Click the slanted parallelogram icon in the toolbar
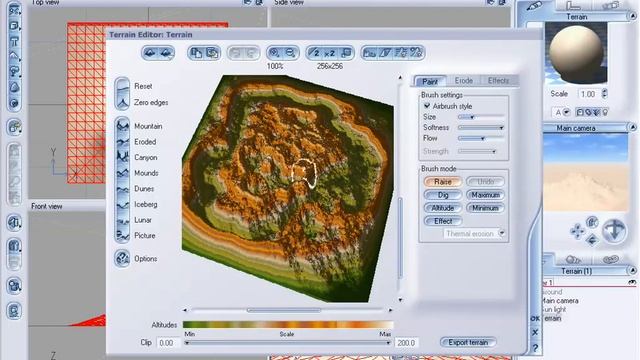Screen dimensions: 640x360 tap(385, 53)
